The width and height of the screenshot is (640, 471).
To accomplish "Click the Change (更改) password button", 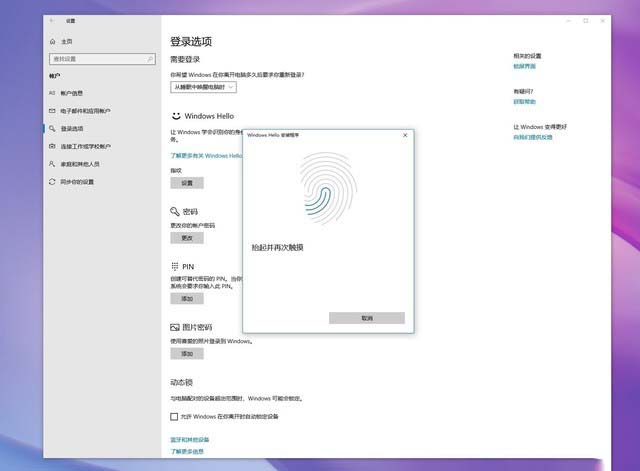I will click(x=187, y=238).
